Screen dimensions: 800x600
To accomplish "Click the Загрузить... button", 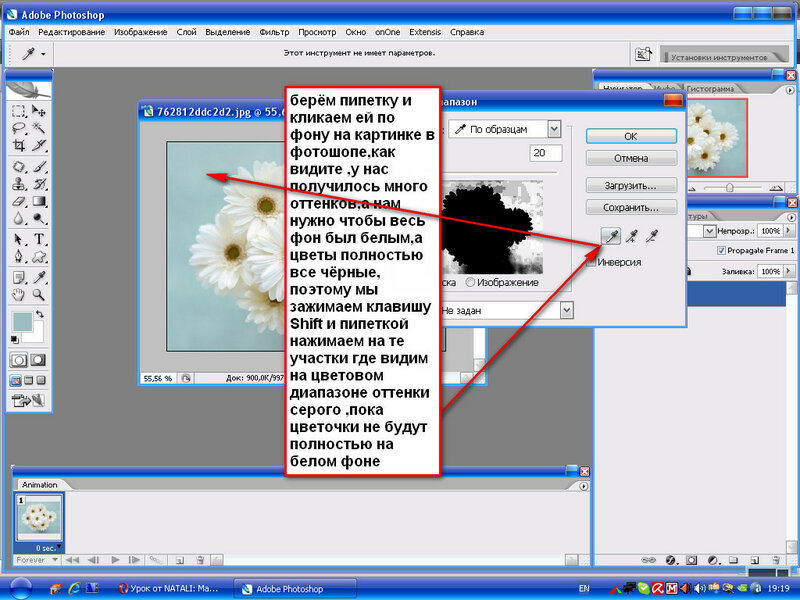I will coord(631,185).
